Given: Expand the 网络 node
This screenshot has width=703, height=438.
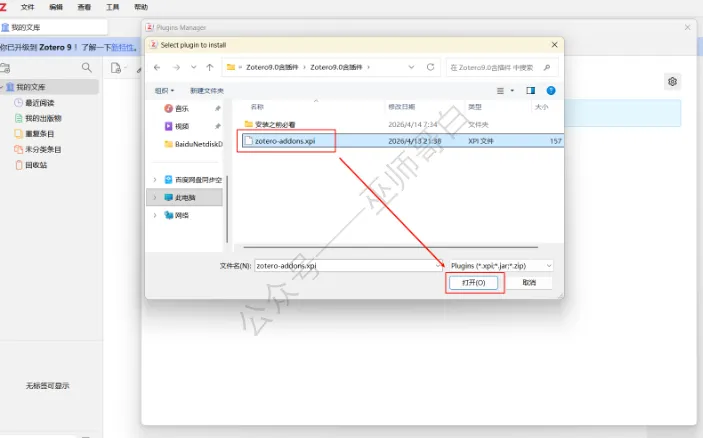Looking at the screenshot, I should click(x=155, y=215).
